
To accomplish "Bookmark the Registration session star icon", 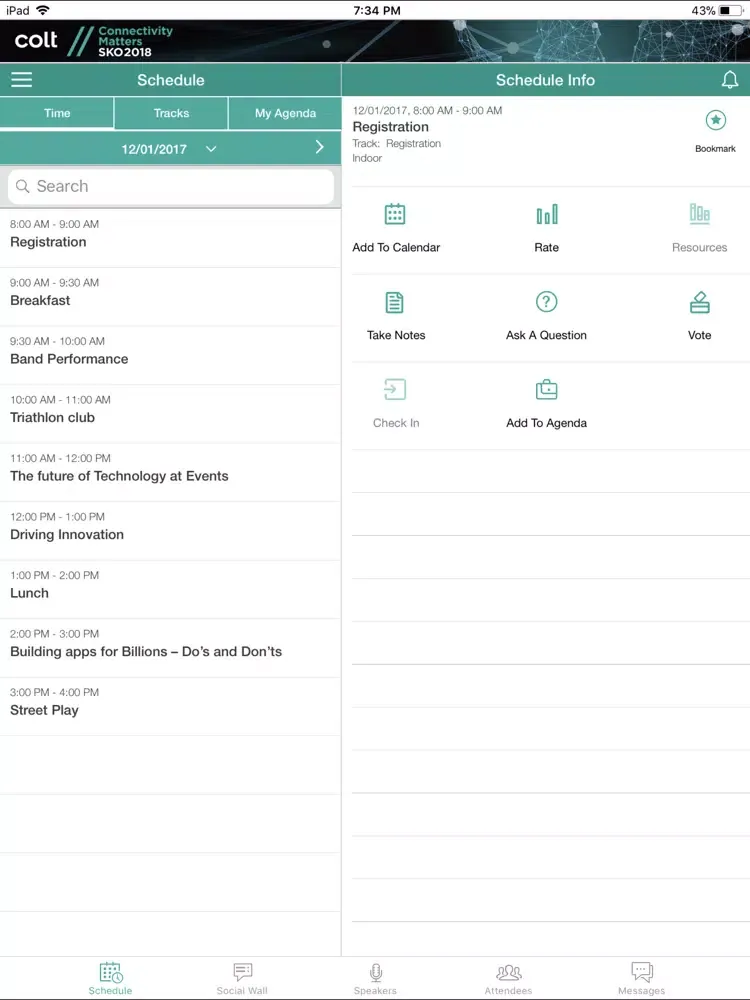I will point(716,120).
